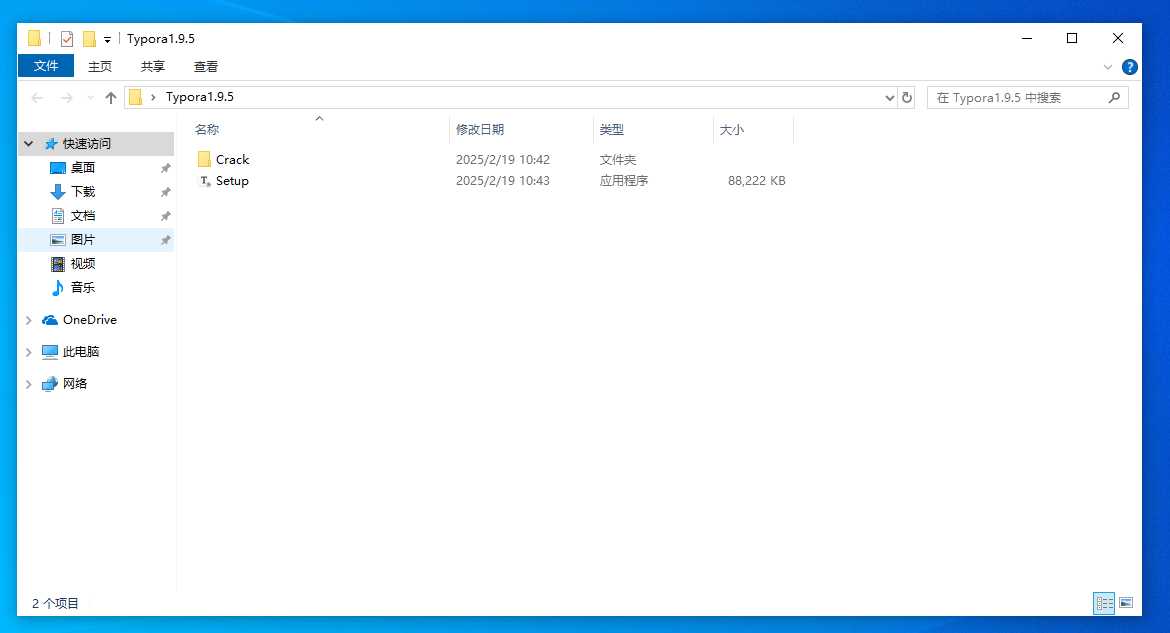
Task: Select OneDrive in the navigation pane
Action: click(x=90, y=319)
